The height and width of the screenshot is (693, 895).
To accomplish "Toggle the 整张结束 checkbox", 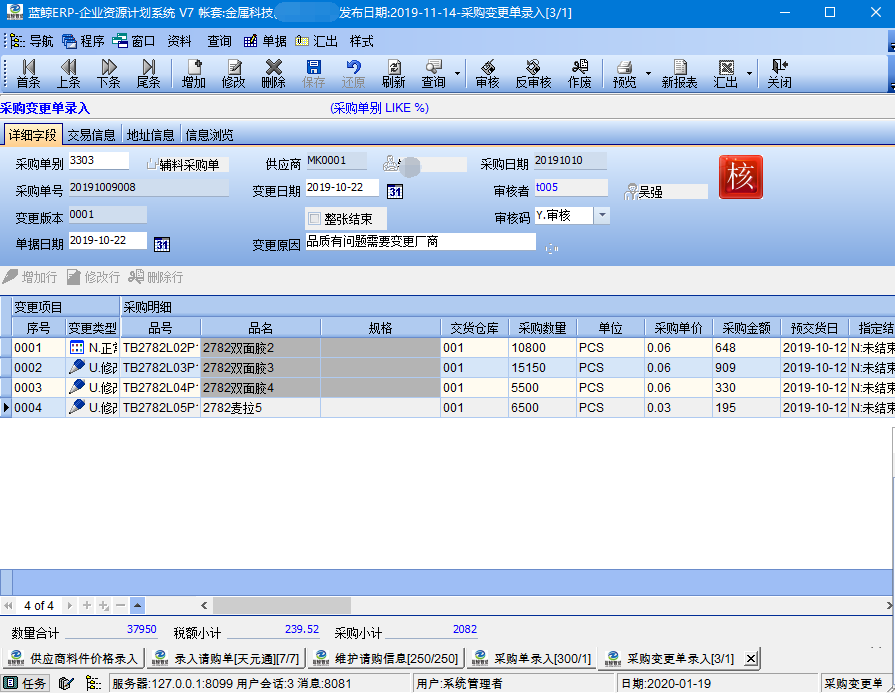I will click(315, 219).
